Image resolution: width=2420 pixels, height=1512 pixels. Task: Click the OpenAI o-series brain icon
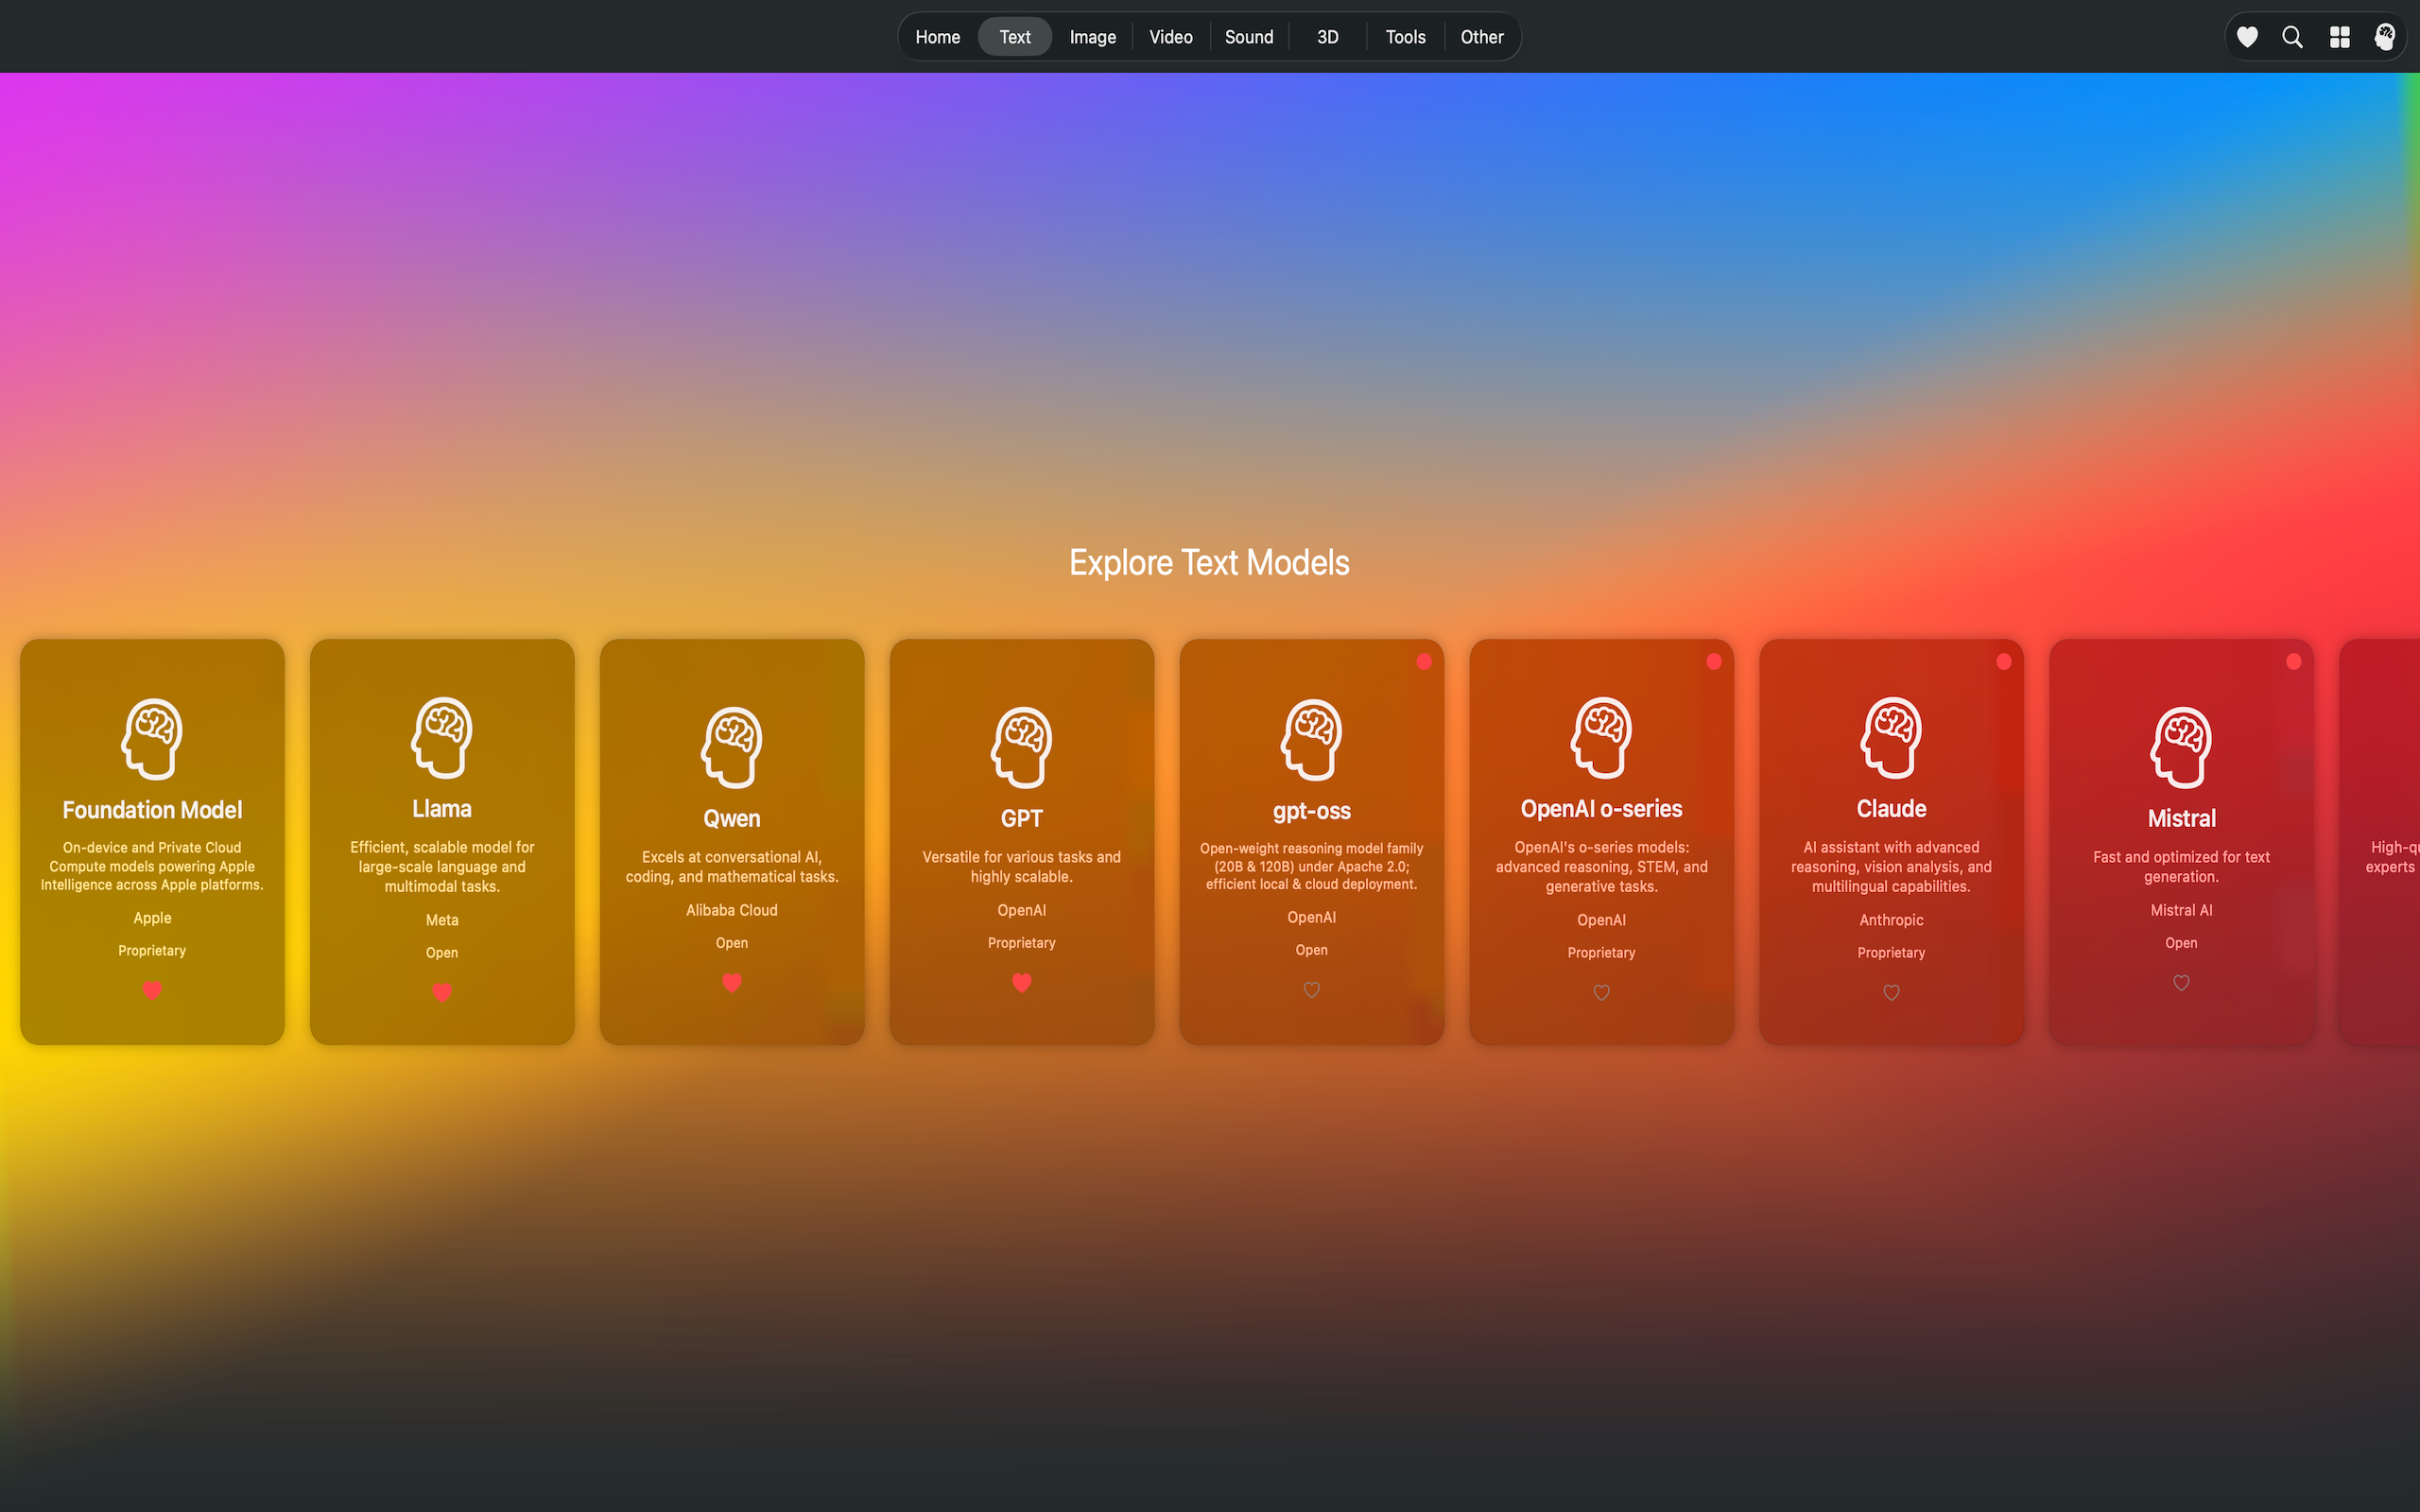coord(1602,737)
